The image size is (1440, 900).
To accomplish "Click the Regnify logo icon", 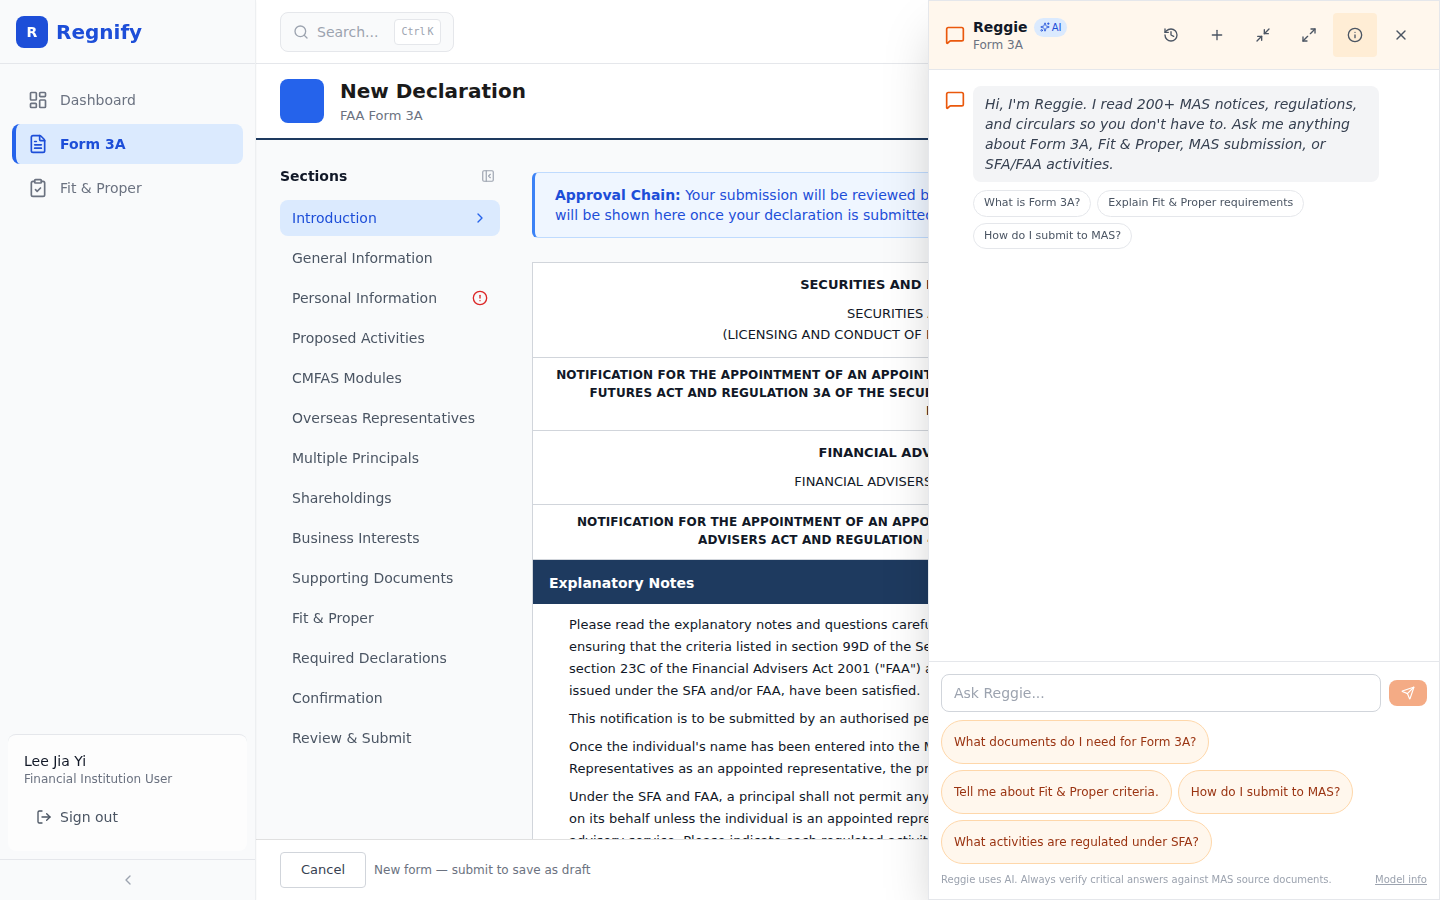I will (32, 32).
